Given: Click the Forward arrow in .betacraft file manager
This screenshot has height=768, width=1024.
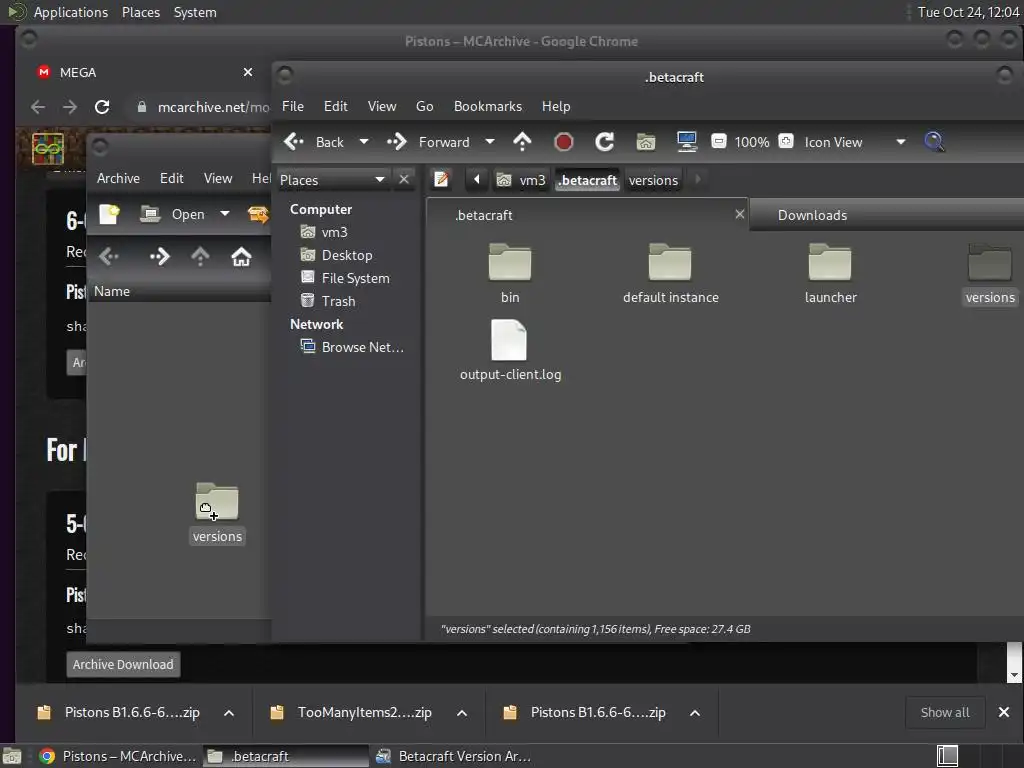Looking at the screenshot, I should 396,142.
